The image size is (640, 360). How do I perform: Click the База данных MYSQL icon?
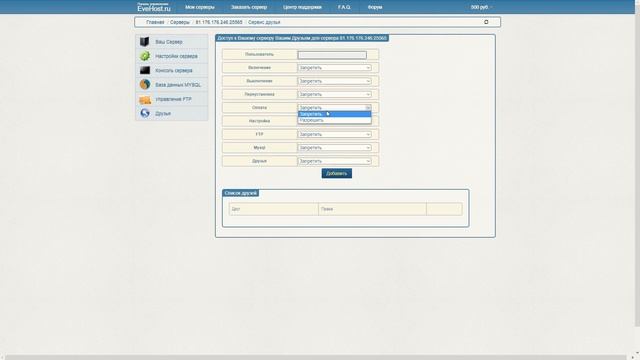click(x=144, y=84)
